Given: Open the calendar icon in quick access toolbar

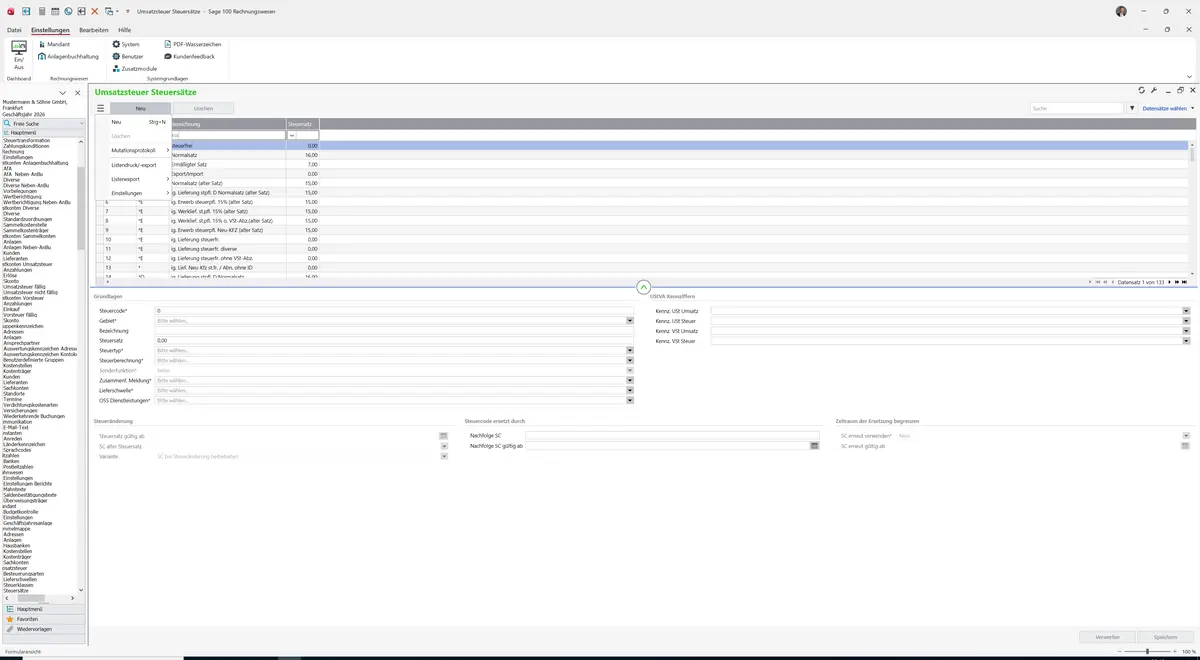Looking at the screenshot, I should (54, 10).
